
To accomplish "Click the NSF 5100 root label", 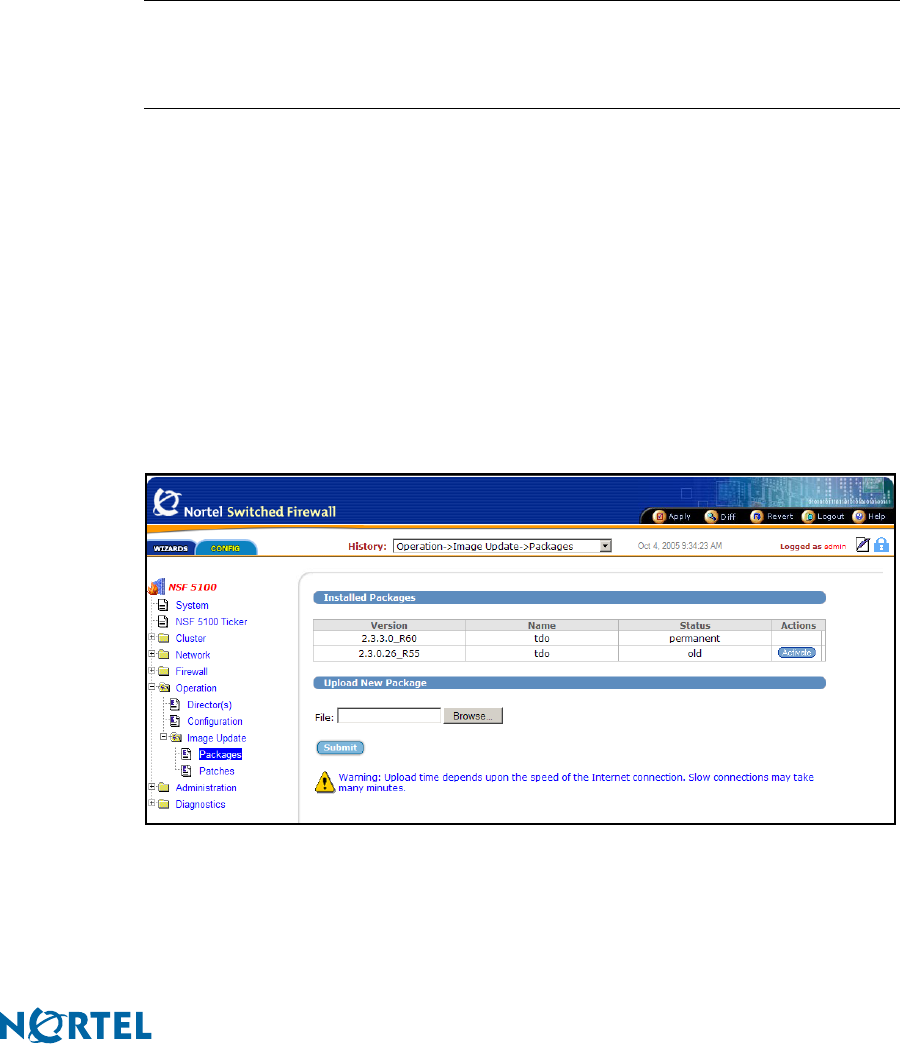I will click(x=192, y=587).
